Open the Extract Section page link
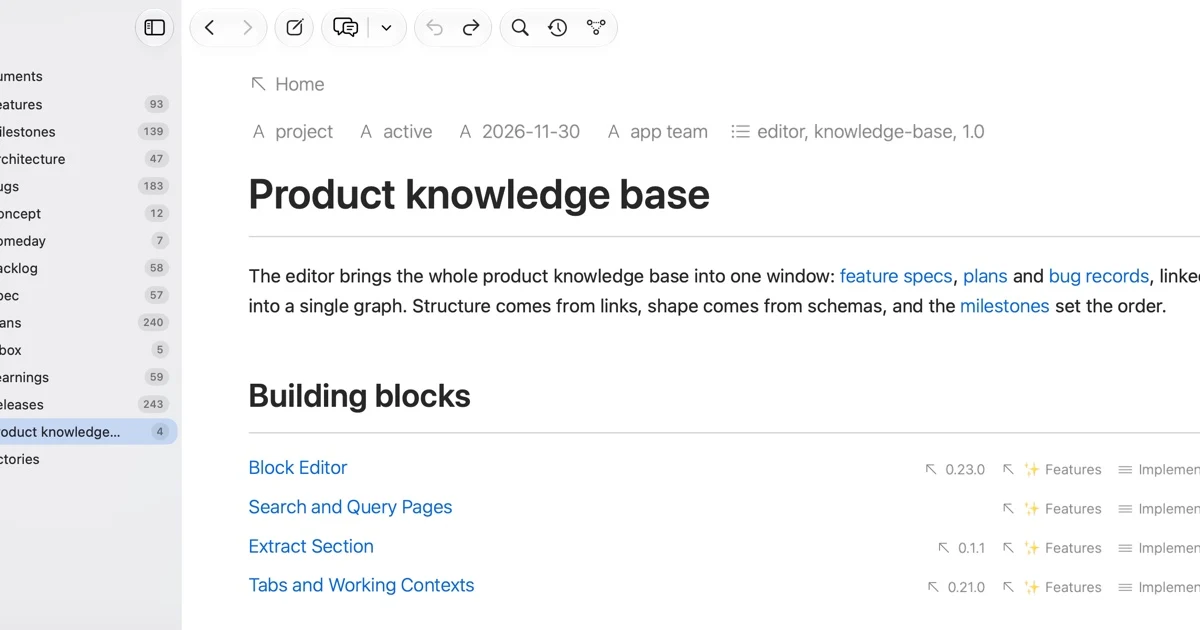Viewport: 1200px width, 630px height. (x=311, y=546)
